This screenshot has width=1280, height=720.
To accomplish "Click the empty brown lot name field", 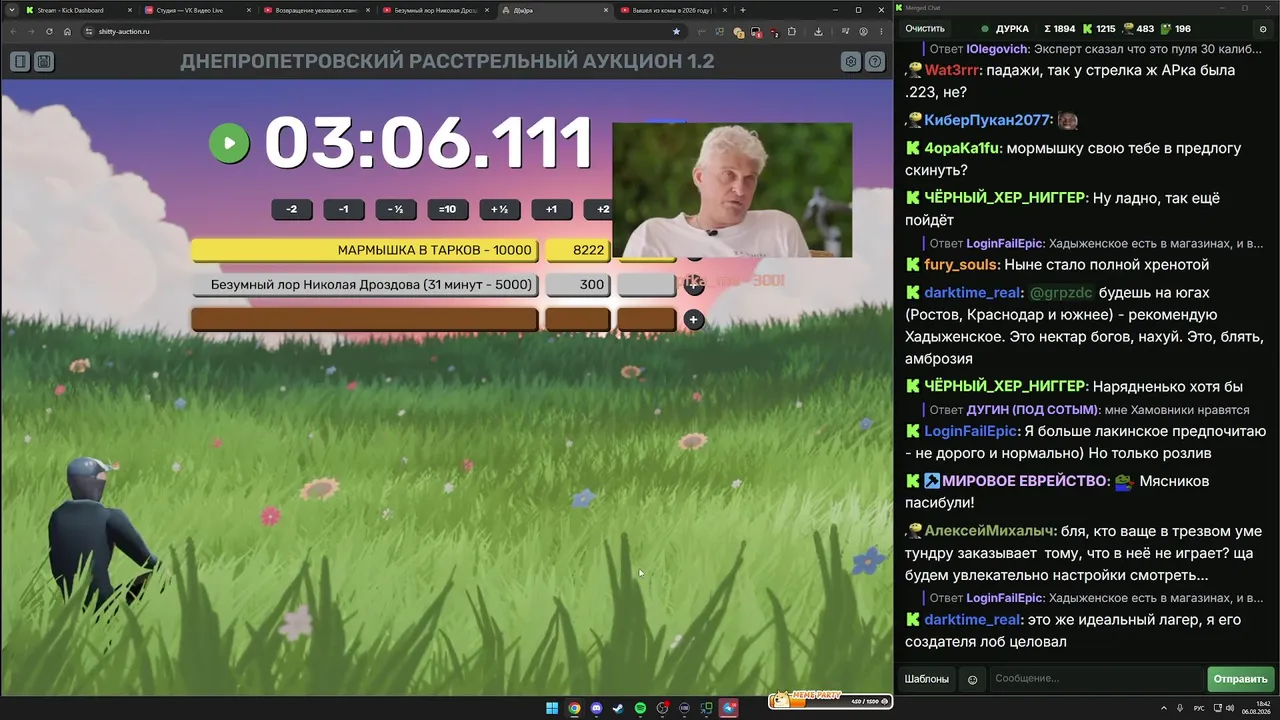I will pyautogui.click(x=365, y=320).
